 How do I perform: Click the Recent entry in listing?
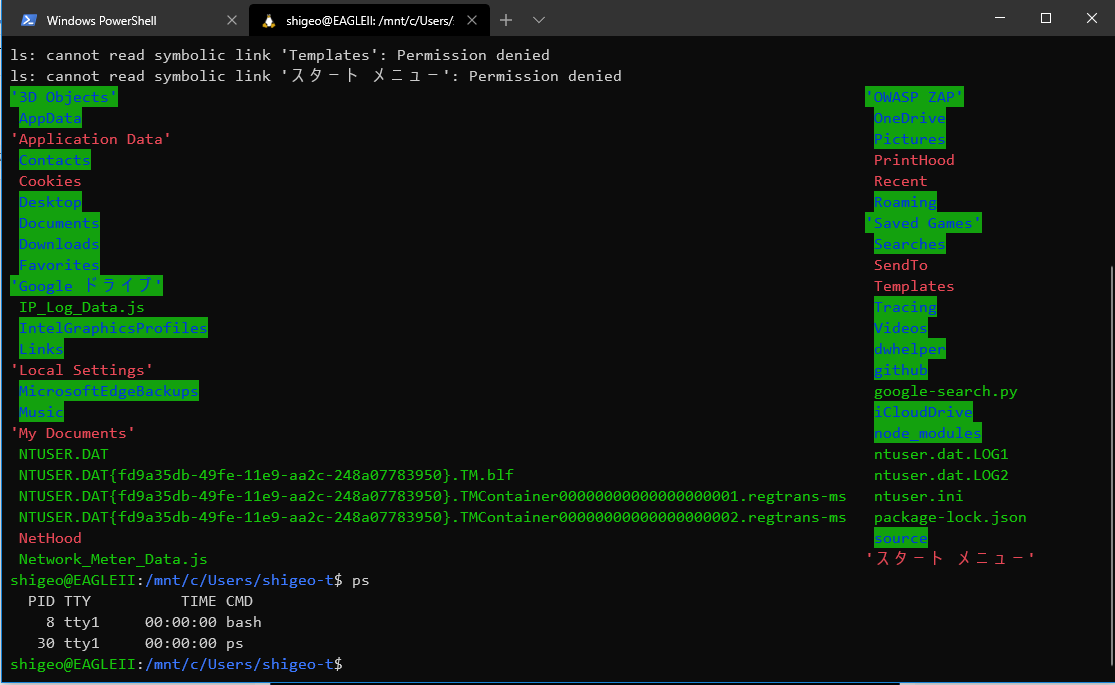901,181
